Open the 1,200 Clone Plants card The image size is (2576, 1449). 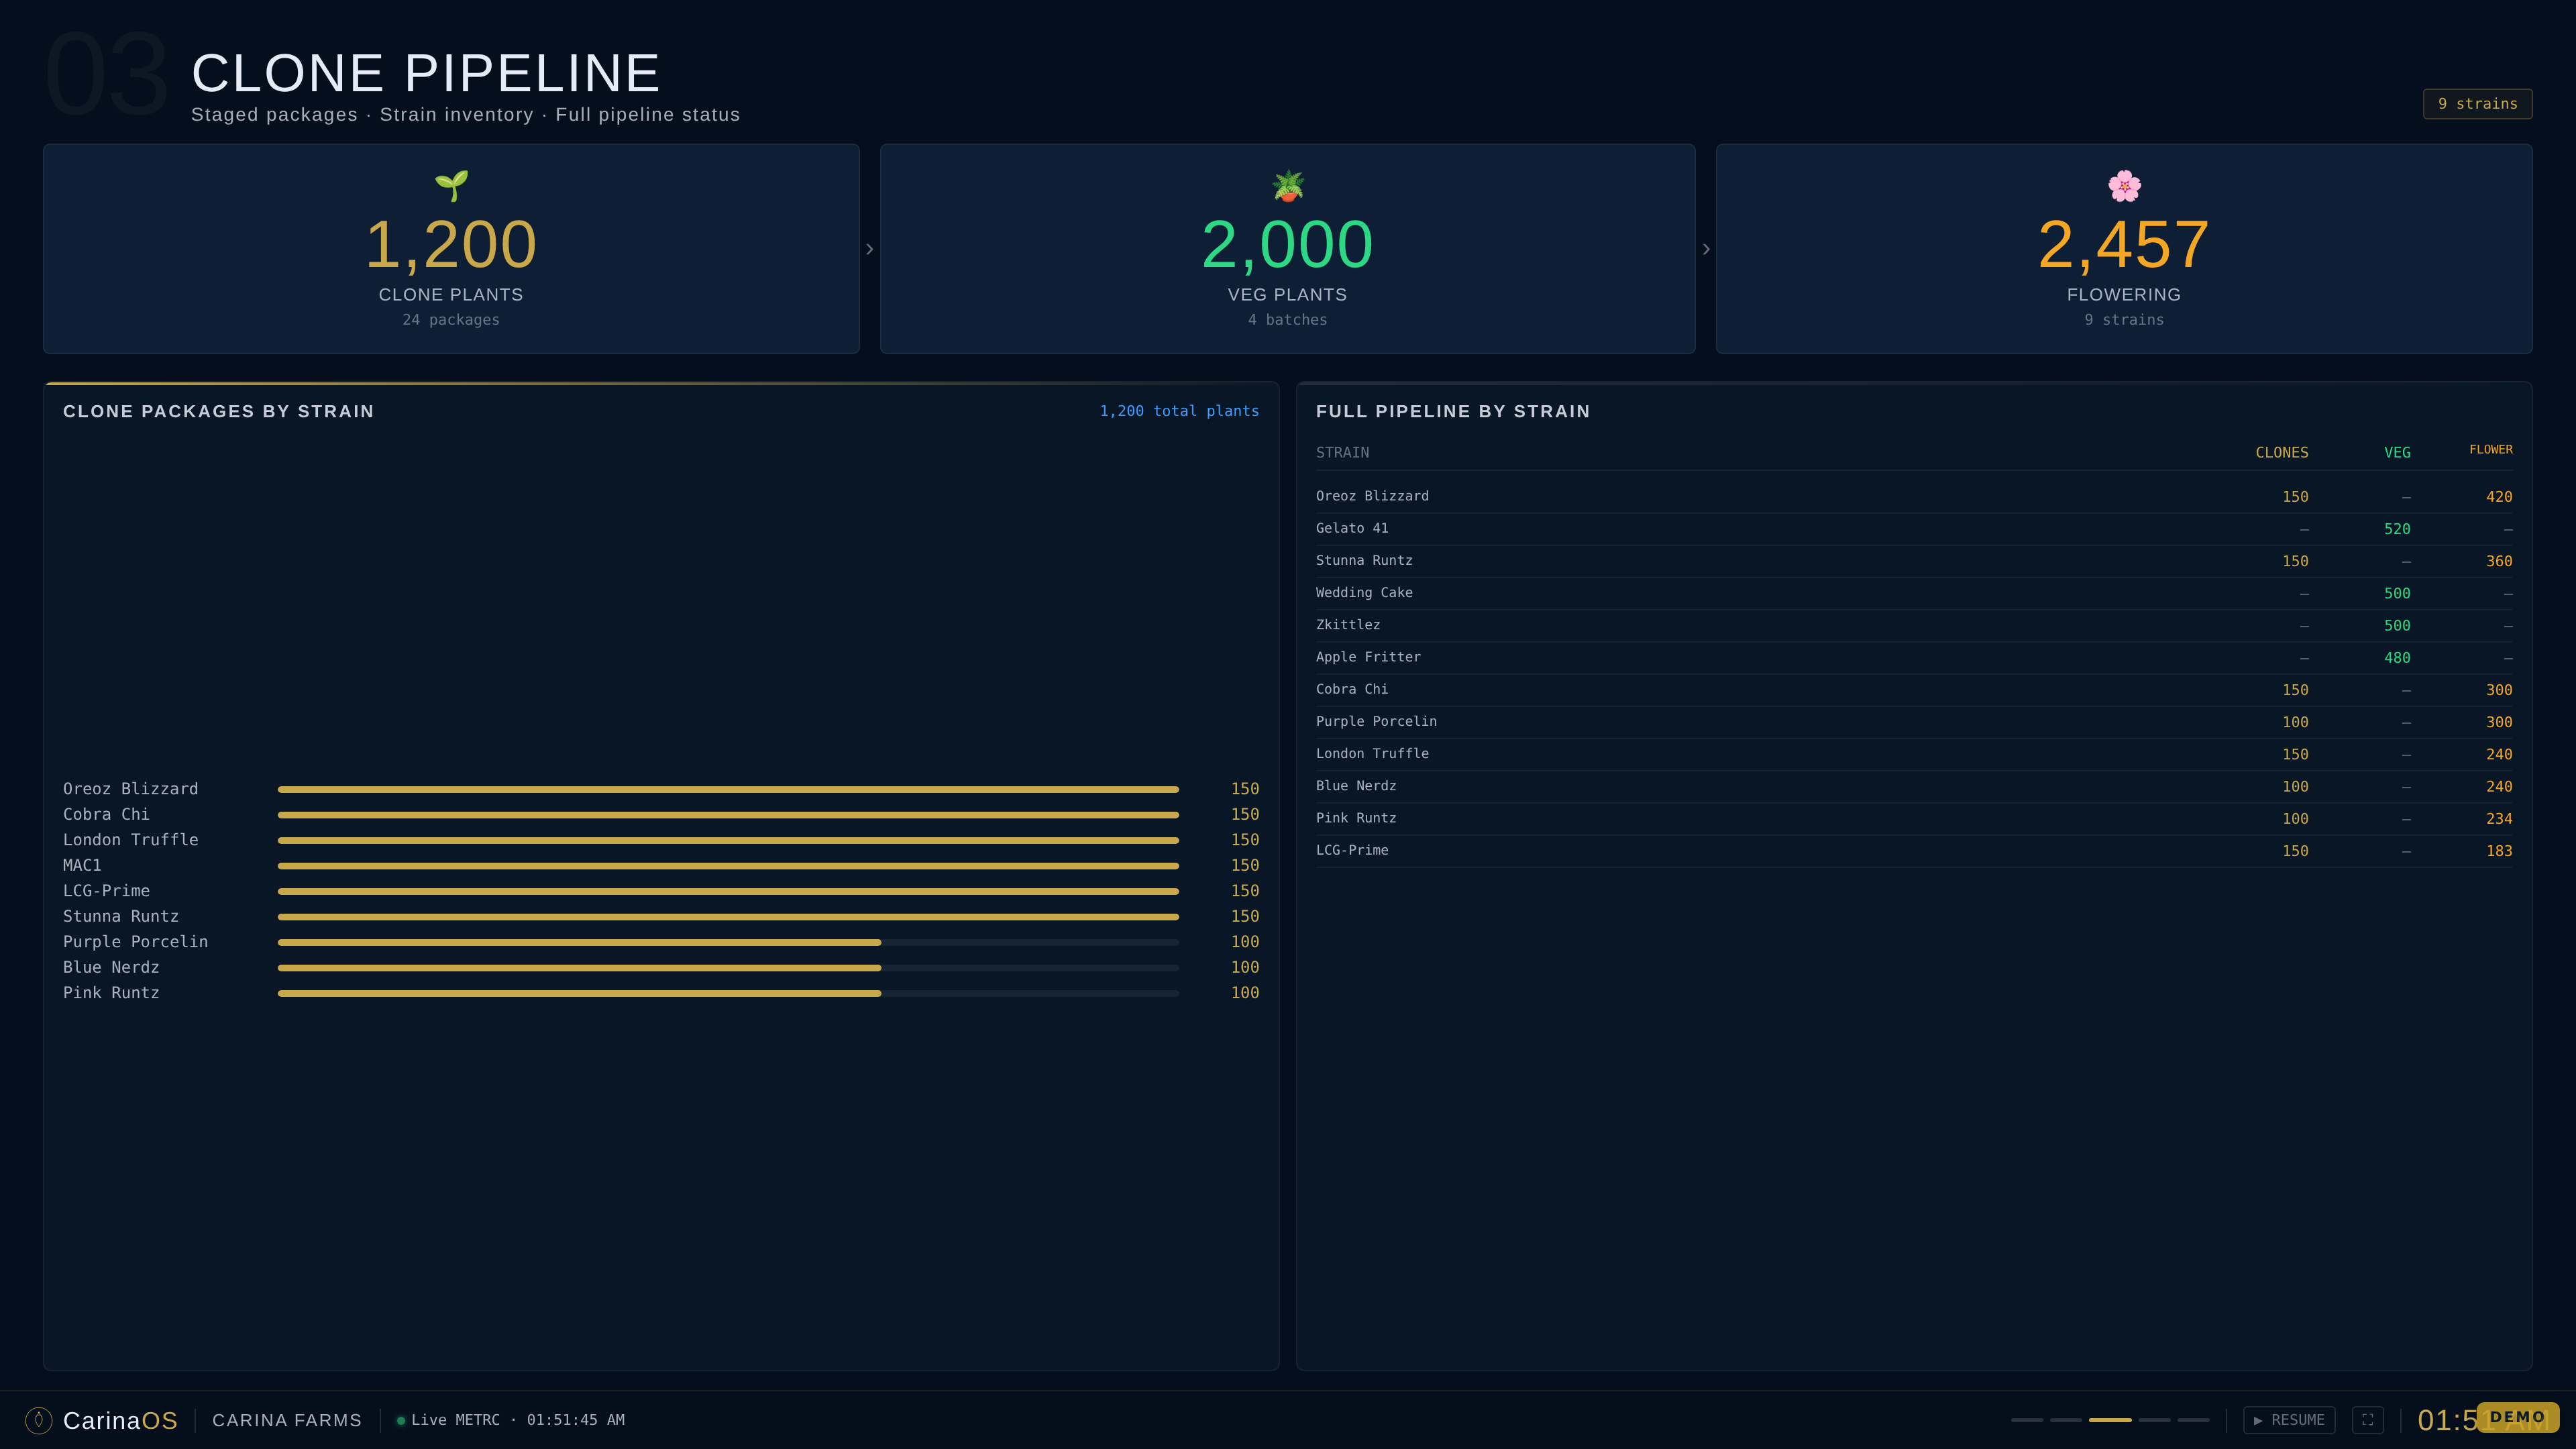[x=451, y=249]
